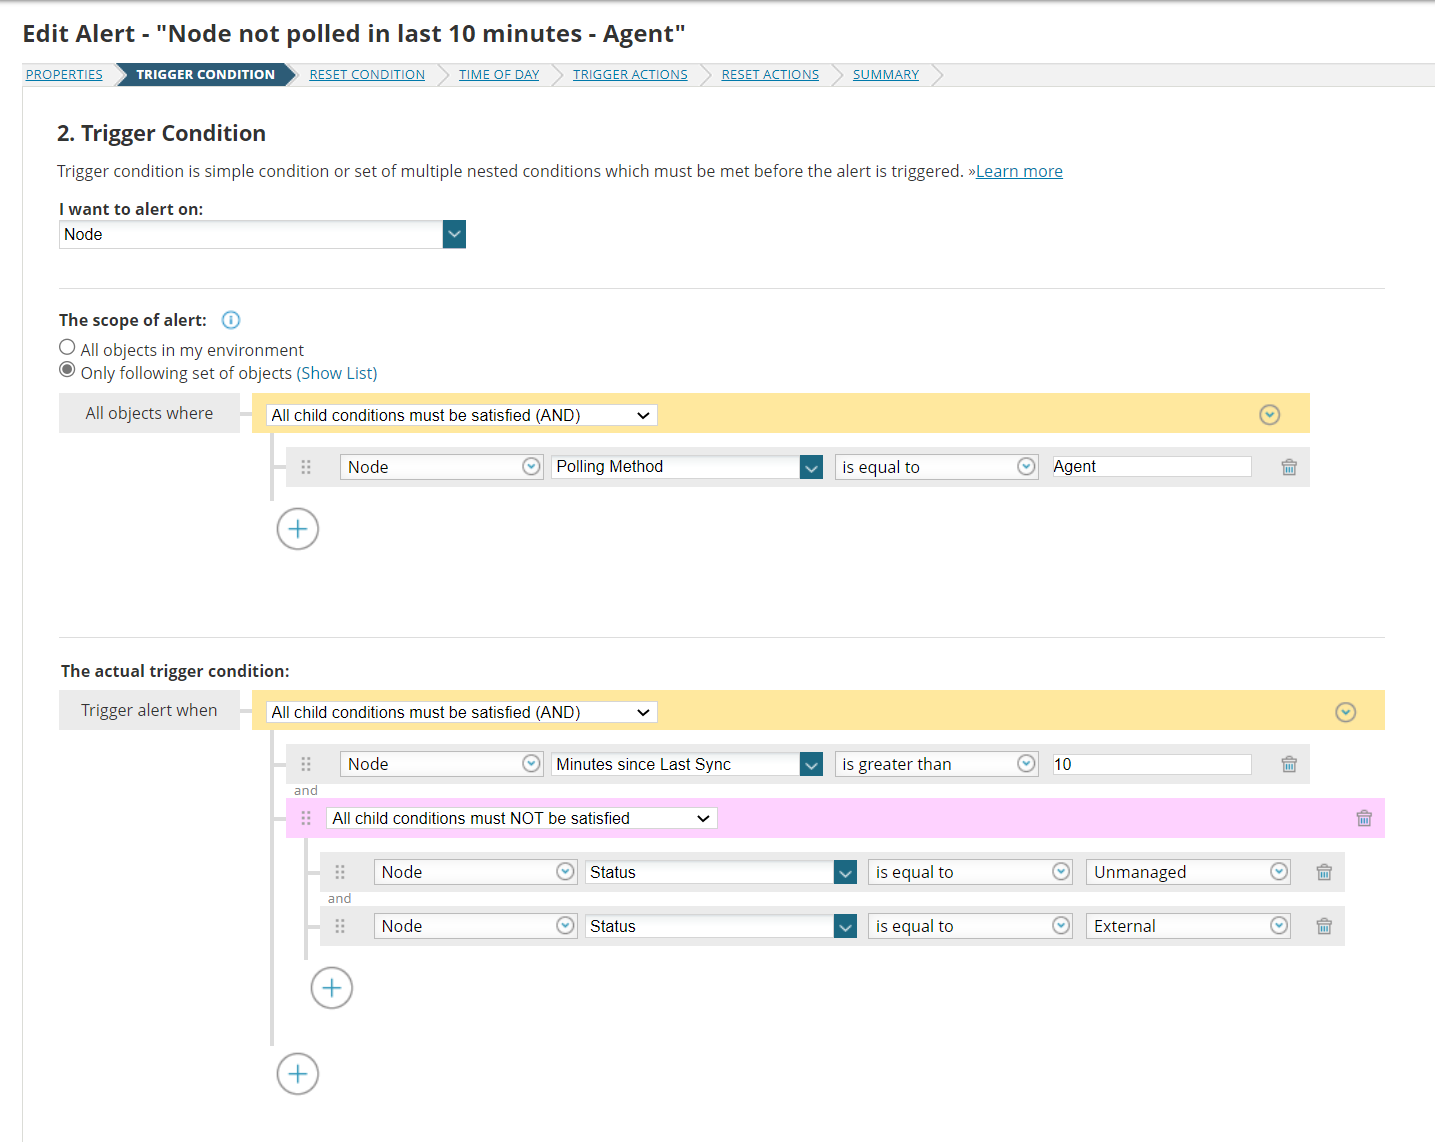This screenshot has width=1435, height=1142.
Task: Expand the scope group options circle arrow
Action: (1270, 415)
